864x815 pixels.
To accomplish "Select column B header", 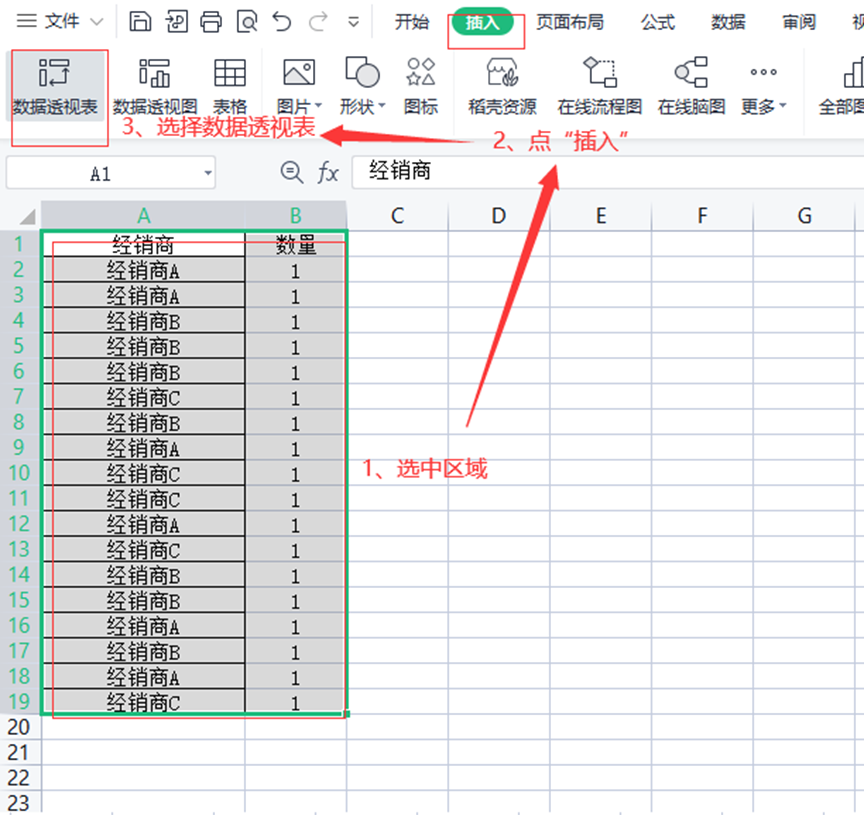I will point(296,215).
